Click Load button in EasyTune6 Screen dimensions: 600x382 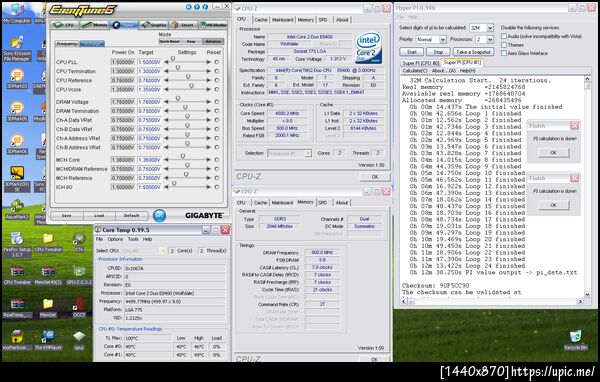click(99, 215)
